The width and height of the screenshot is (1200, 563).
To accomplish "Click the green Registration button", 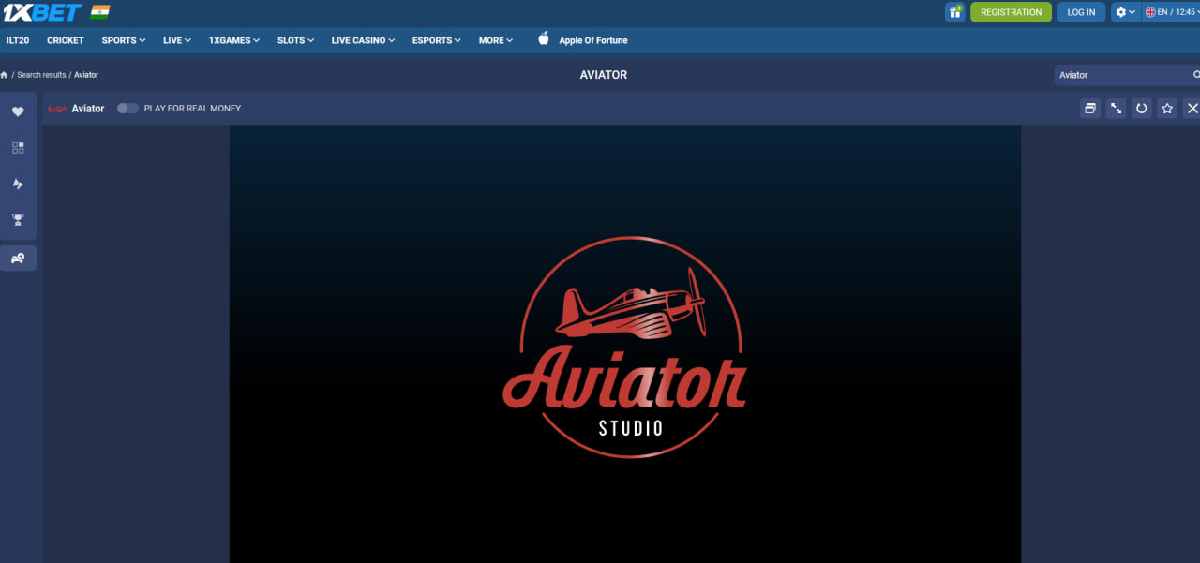I will point(1010,12).
